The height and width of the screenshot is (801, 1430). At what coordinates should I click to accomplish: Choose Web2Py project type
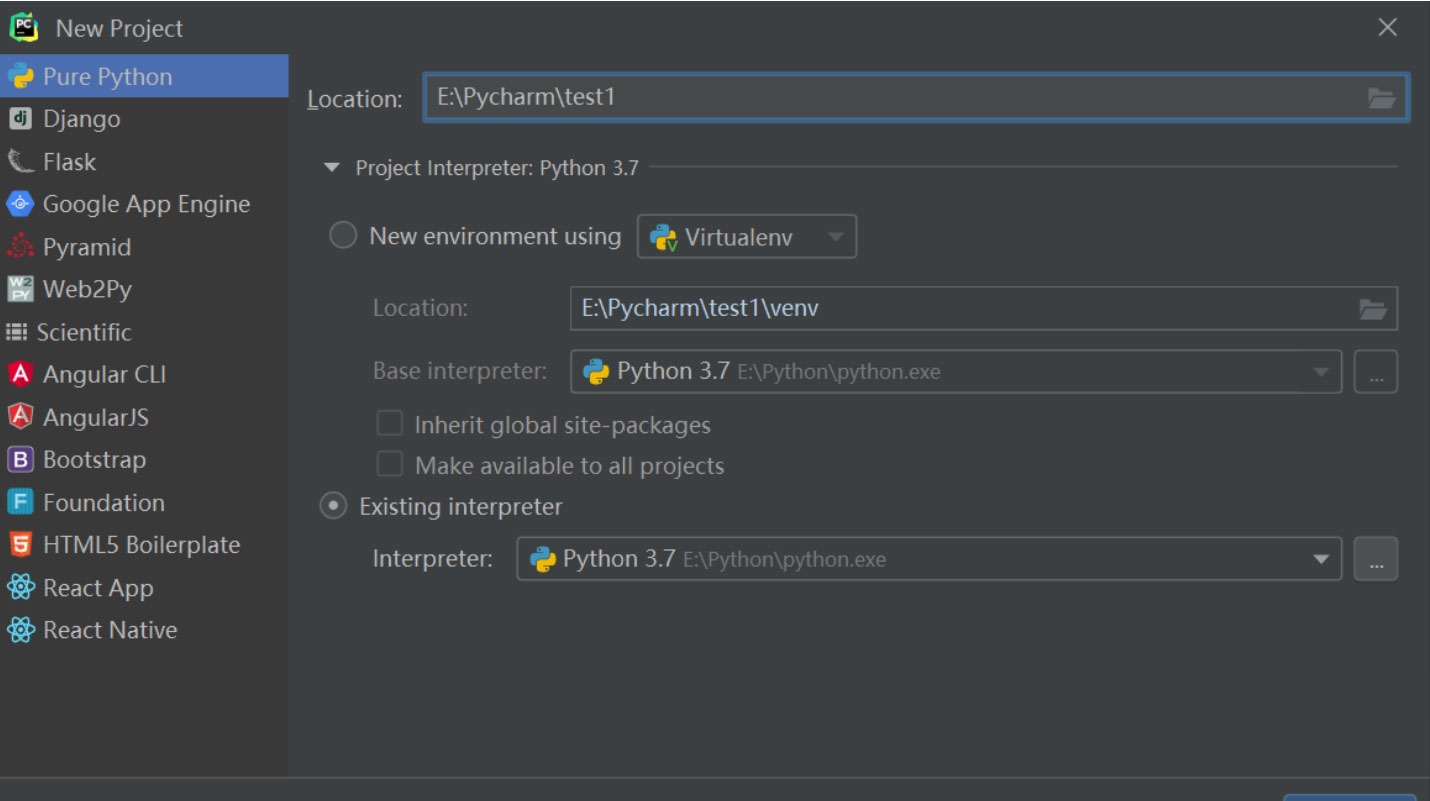(144, 289)
